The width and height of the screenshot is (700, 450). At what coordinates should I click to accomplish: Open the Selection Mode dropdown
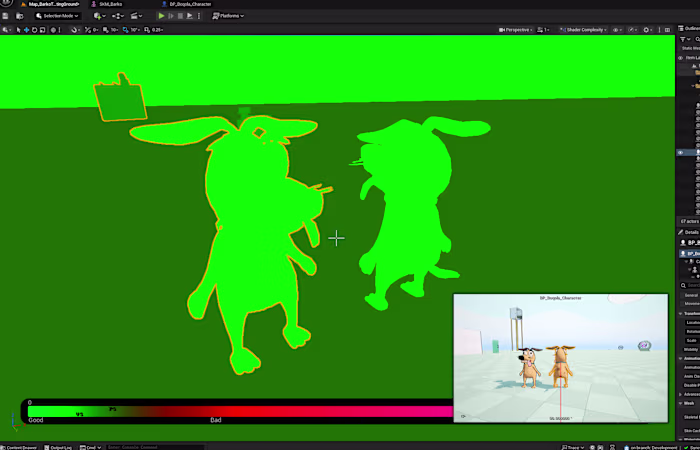pos(57,16)
